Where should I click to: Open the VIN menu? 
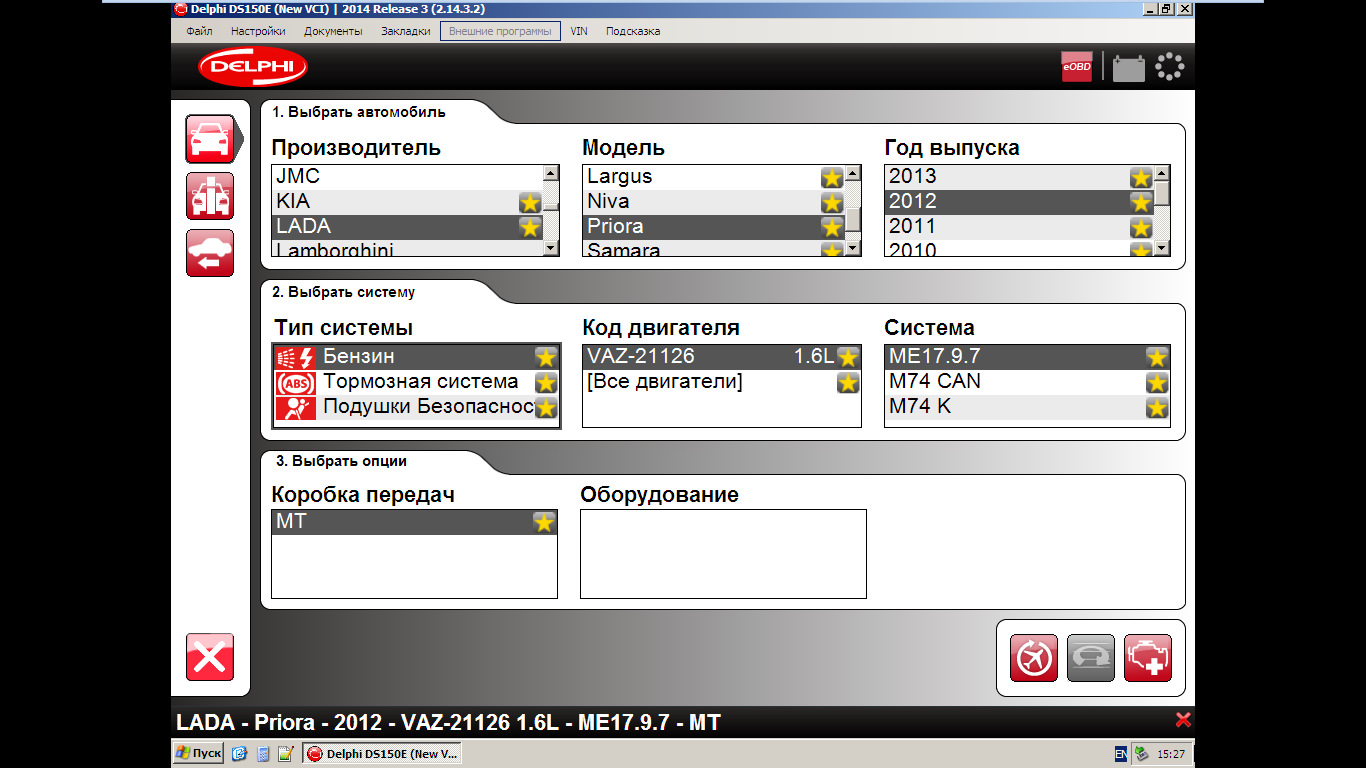(579, 31)
